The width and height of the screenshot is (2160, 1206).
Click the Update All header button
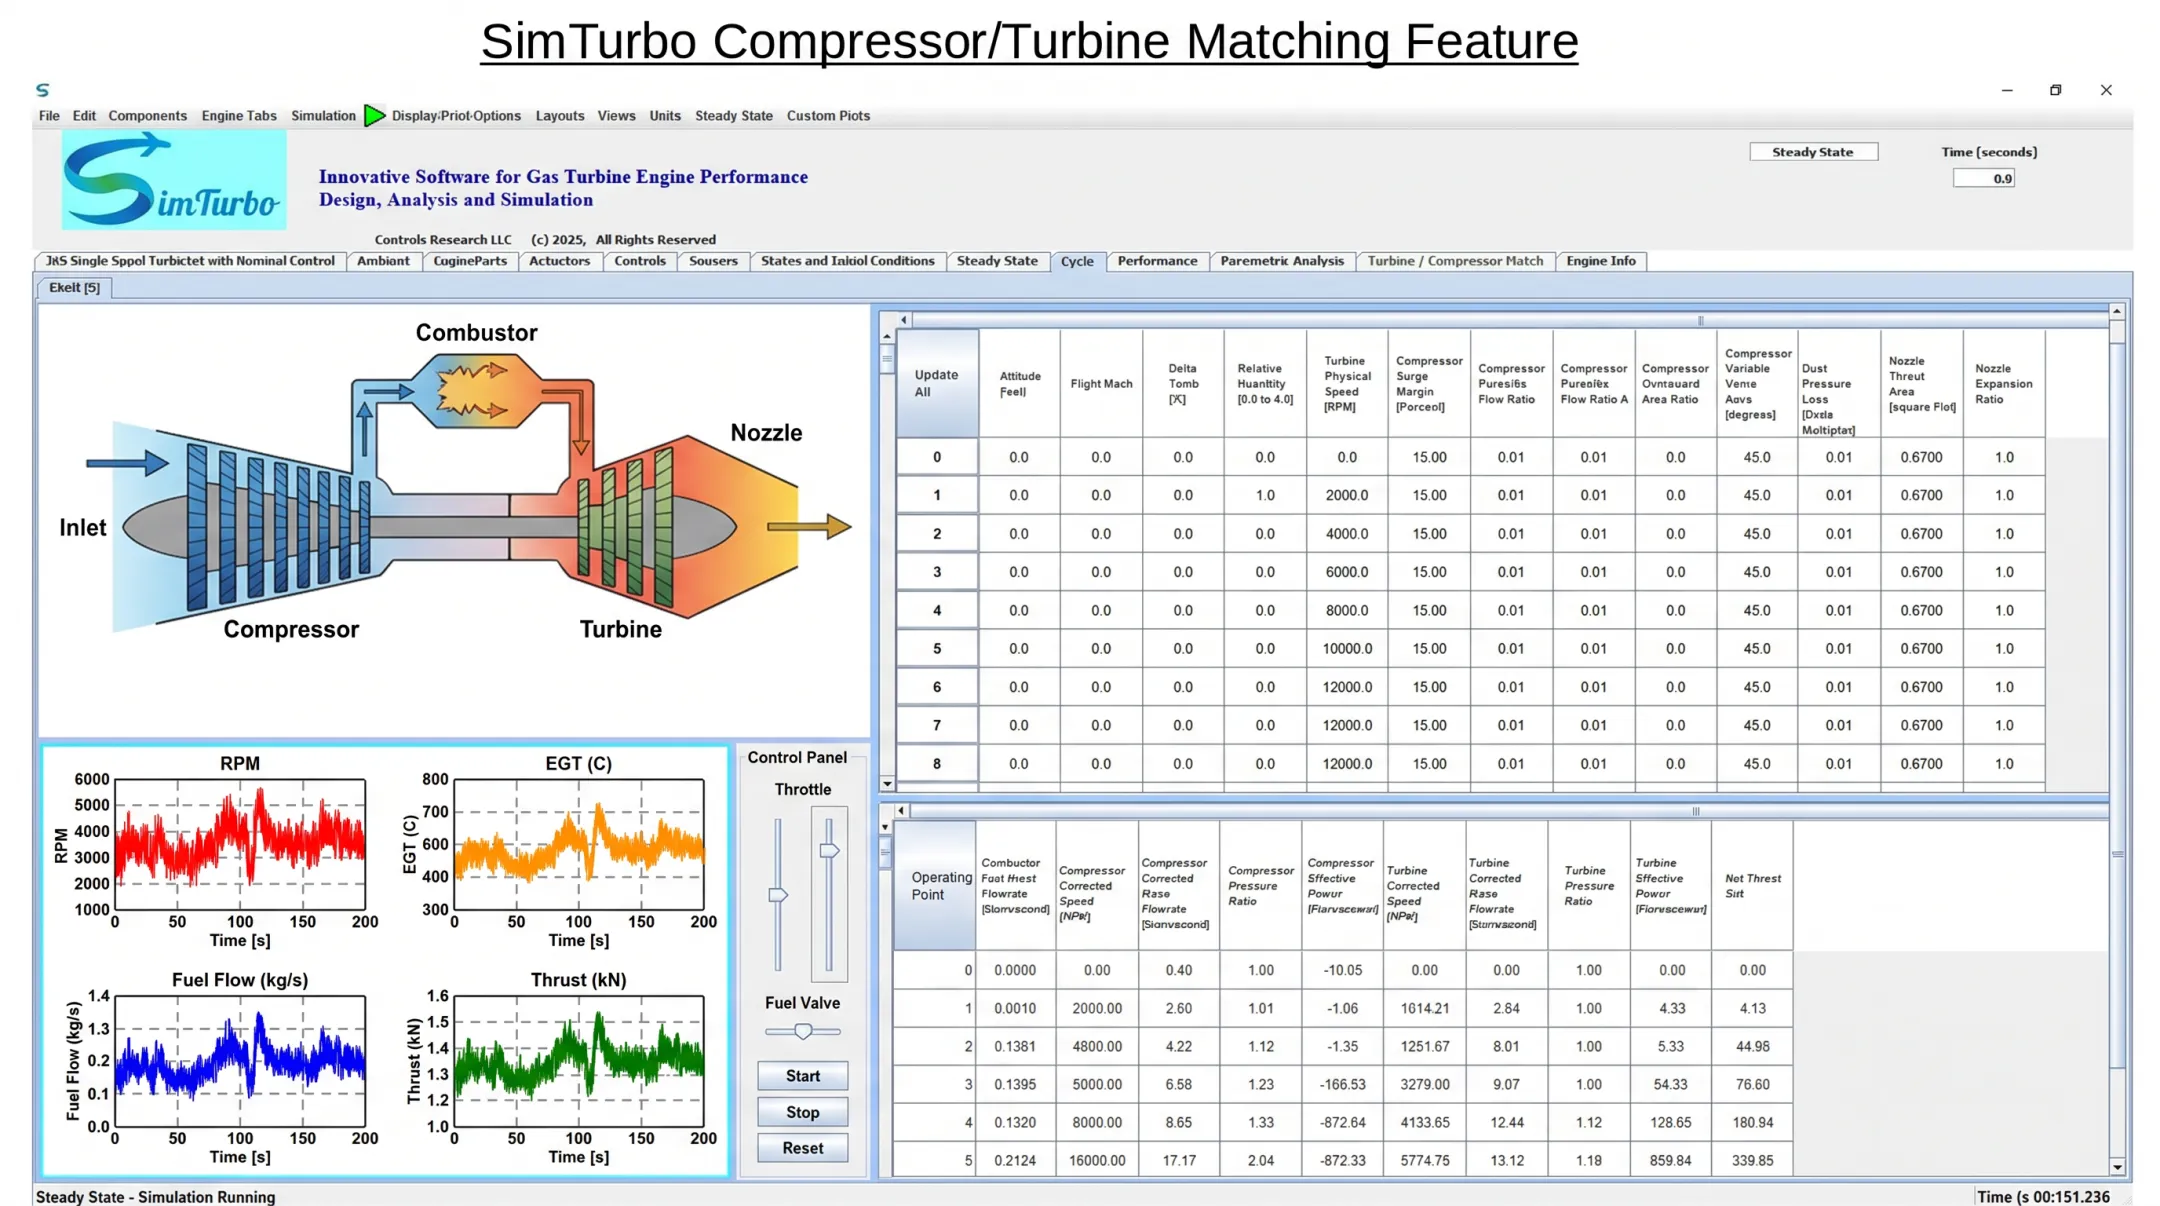point(937,383)
